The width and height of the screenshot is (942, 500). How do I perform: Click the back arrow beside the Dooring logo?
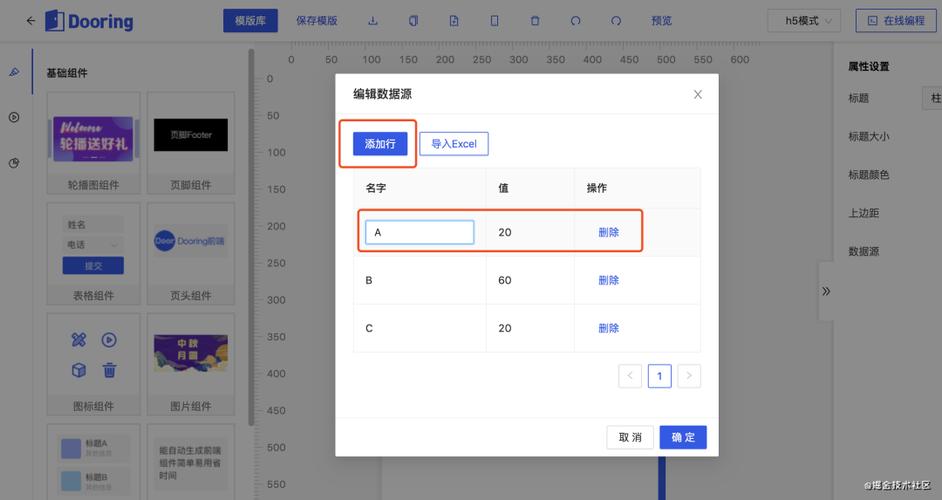pyautogui.click(x=31, y=21)
